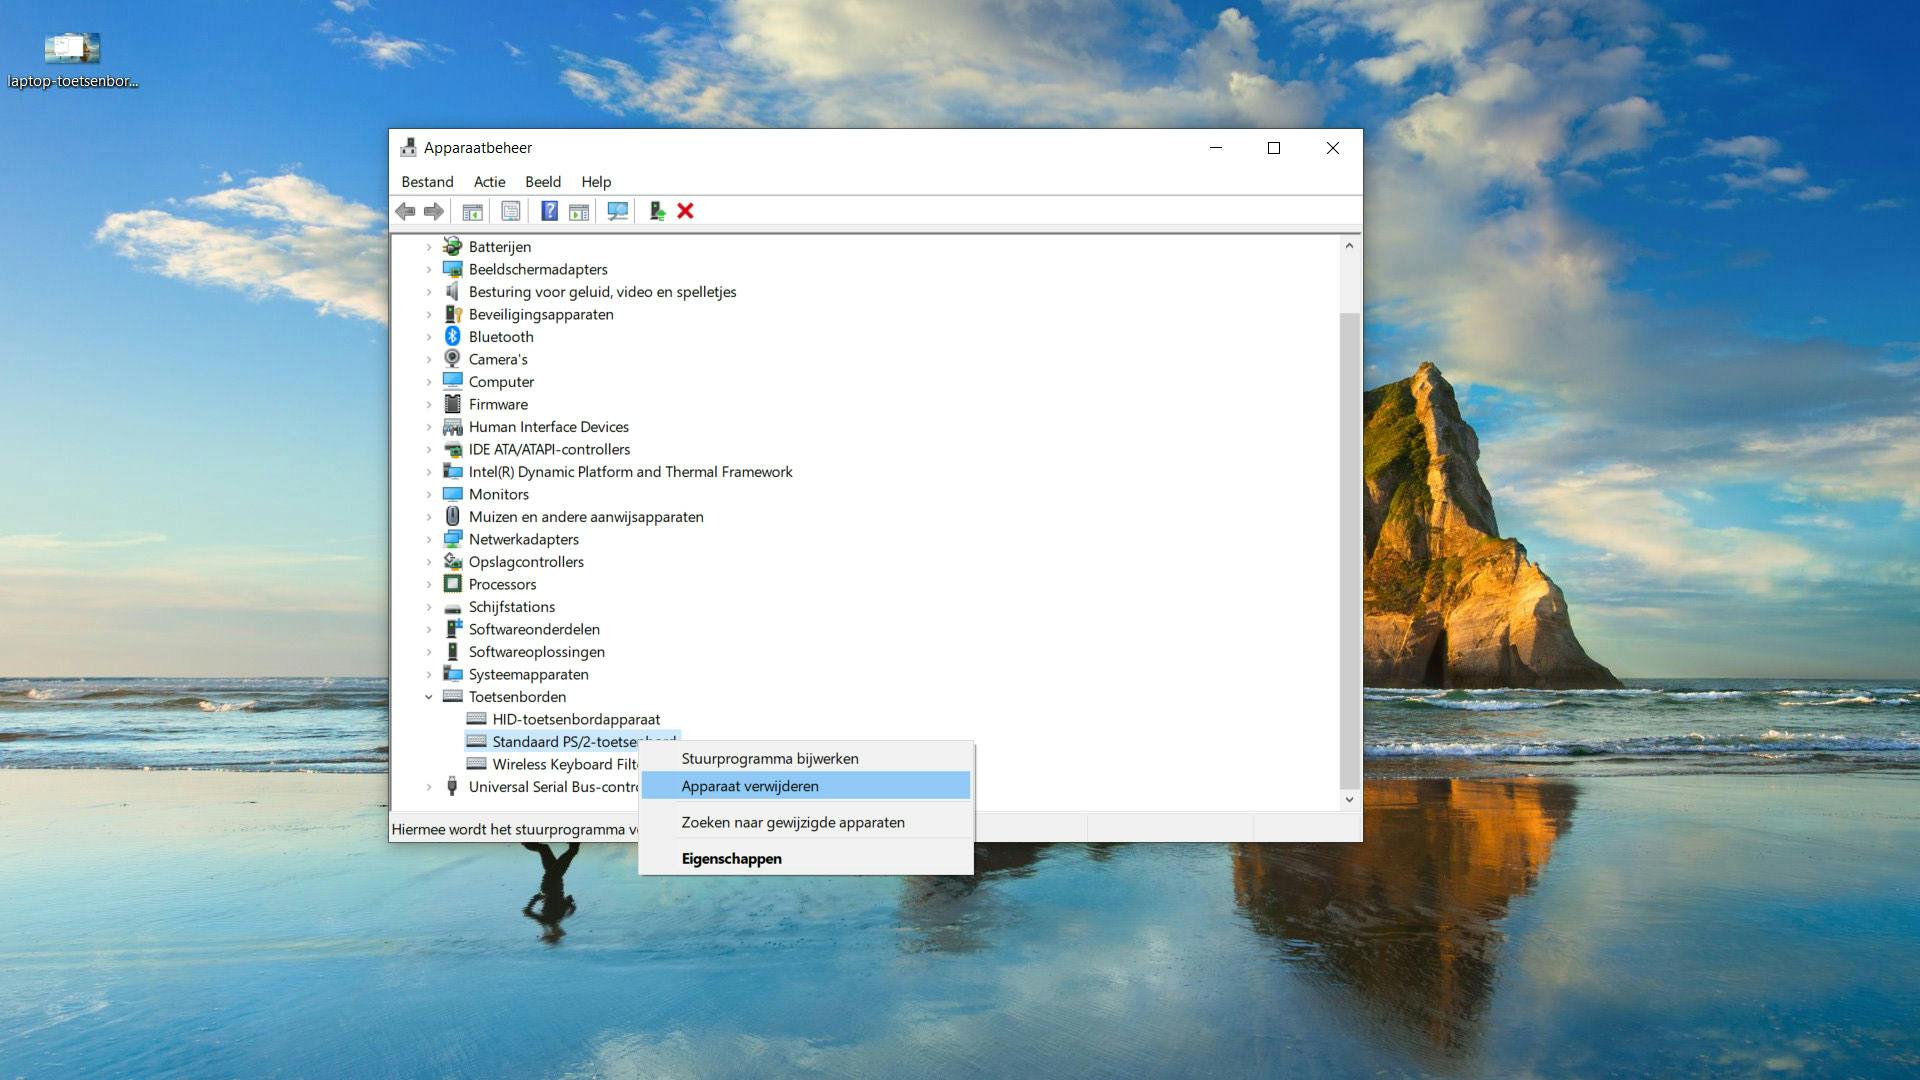The width and height of the screenshot is (1920, 1080).
Task: Select HID-toetsenbordapparaat device
Action: tap(576, 720)
